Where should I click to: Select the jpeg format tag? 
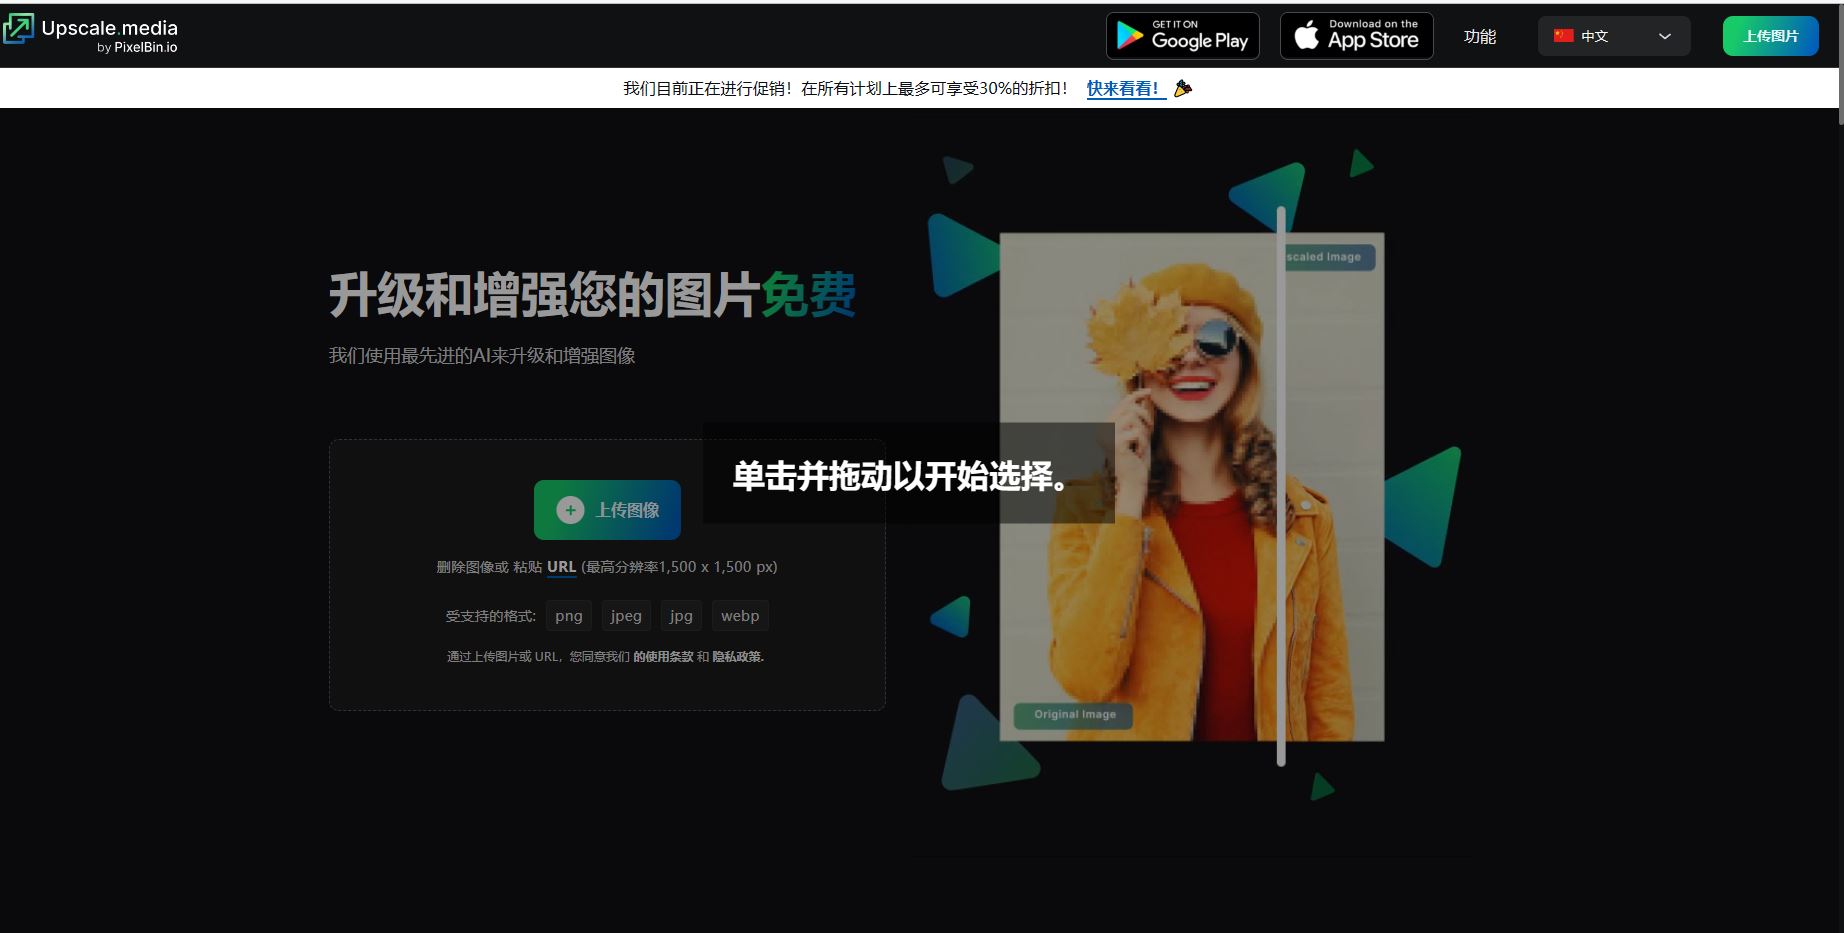coord(626,616)
